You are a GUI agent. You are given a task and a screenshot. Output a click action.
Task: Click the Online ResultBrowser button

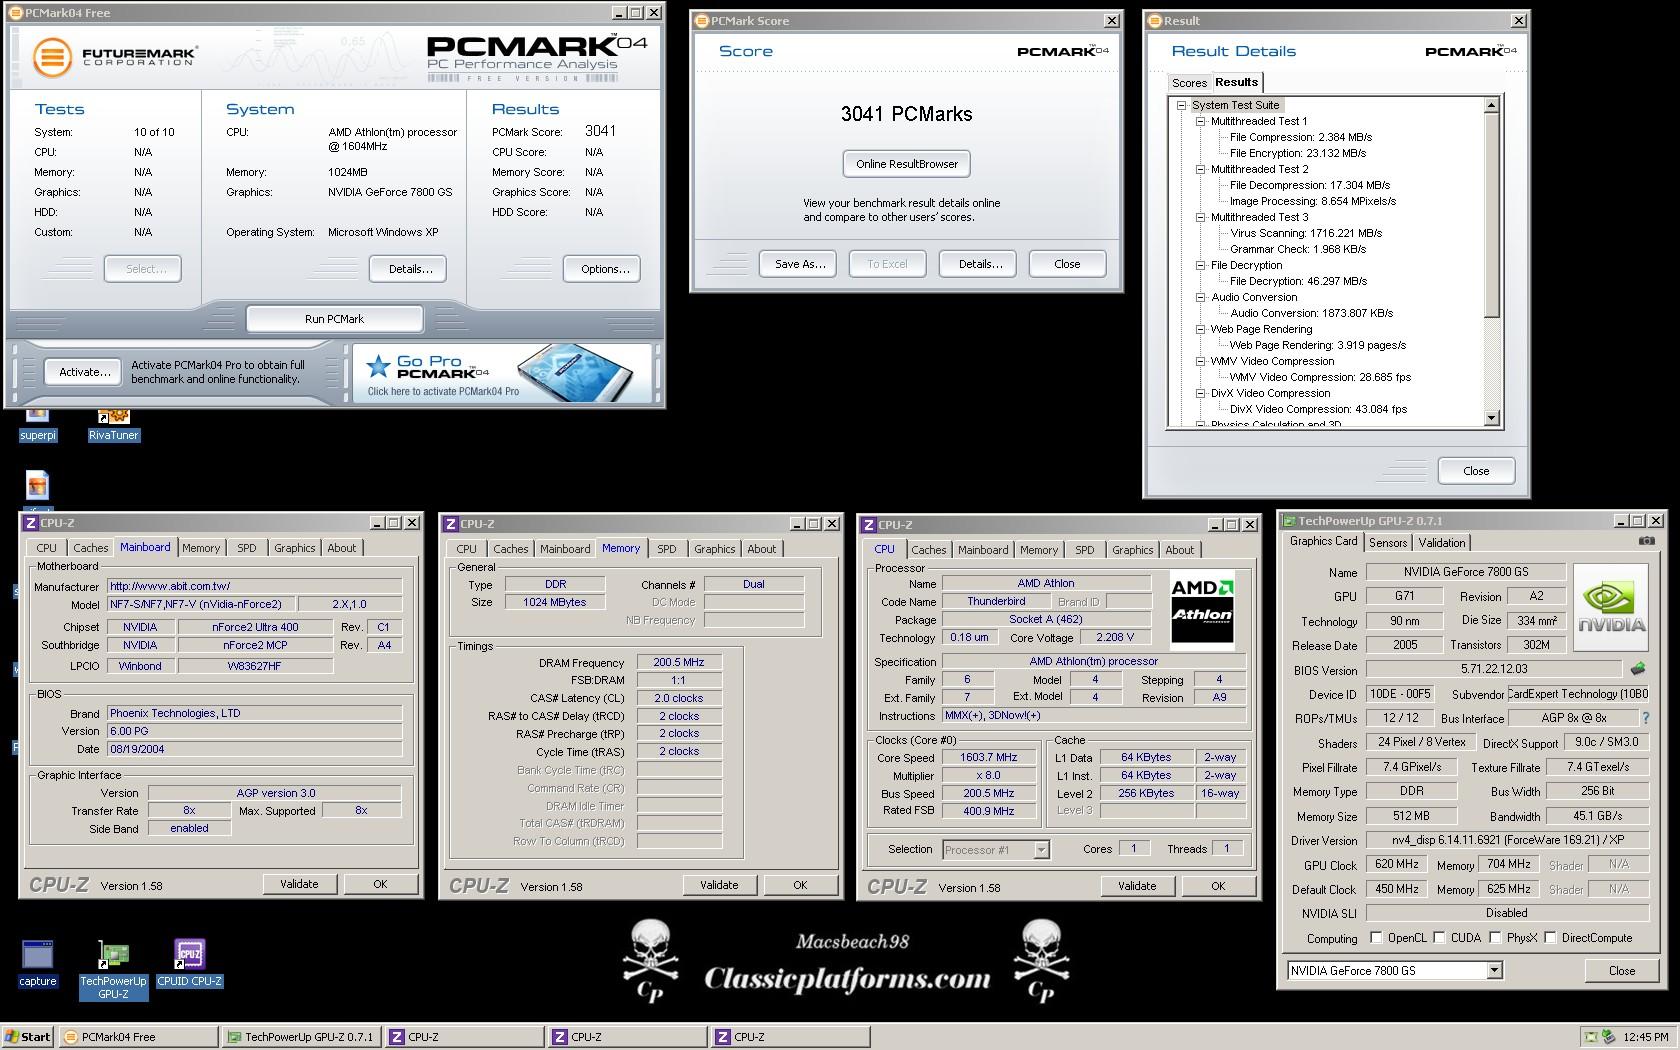[x=906, y=164]
